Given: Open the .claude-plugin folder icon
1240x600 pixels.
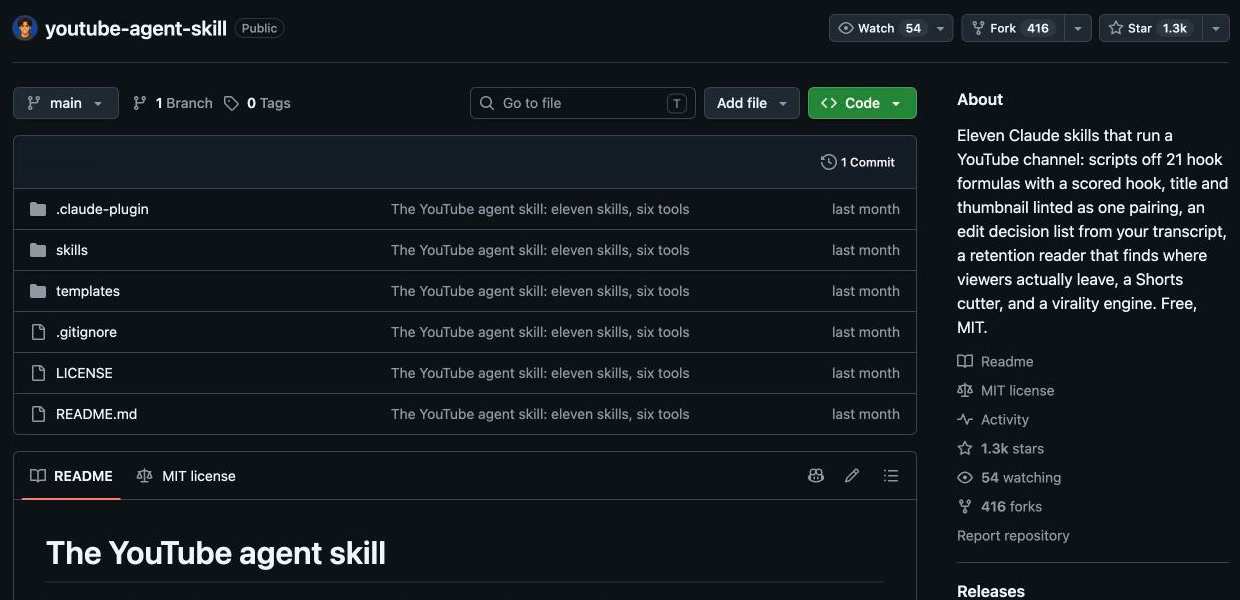Looking at the screenshot, I should (x=38, y=209).
